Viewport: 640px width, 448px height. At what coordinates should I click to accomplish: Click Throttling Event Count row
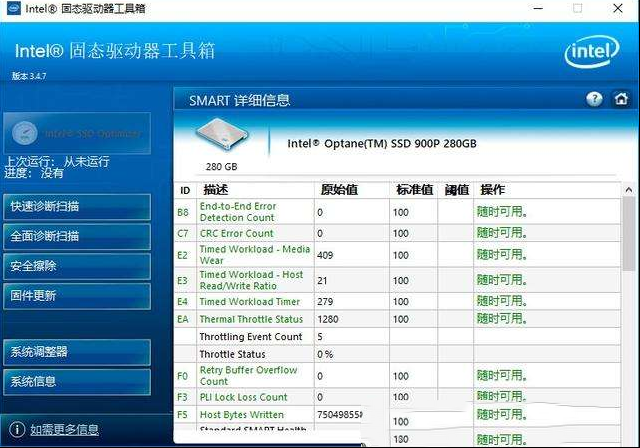(x=398, y=337)
